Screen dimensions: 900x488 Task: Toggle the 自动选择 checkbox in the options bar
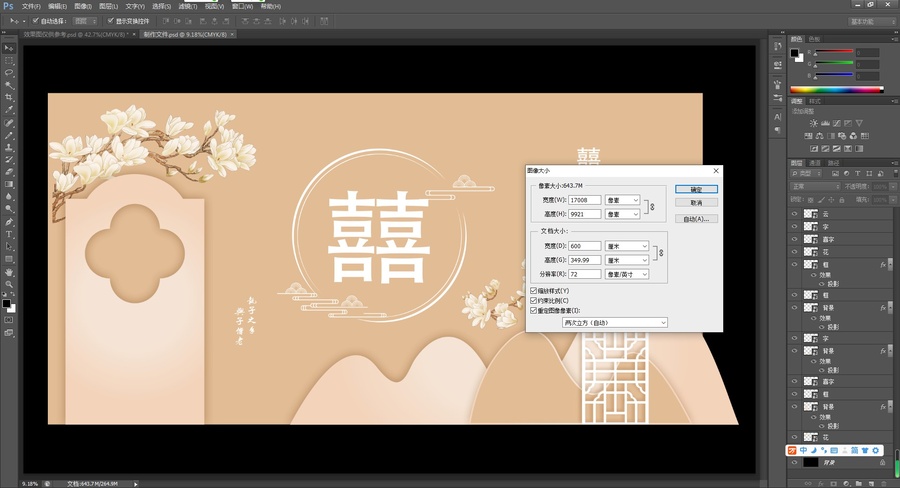coord(35,21)
